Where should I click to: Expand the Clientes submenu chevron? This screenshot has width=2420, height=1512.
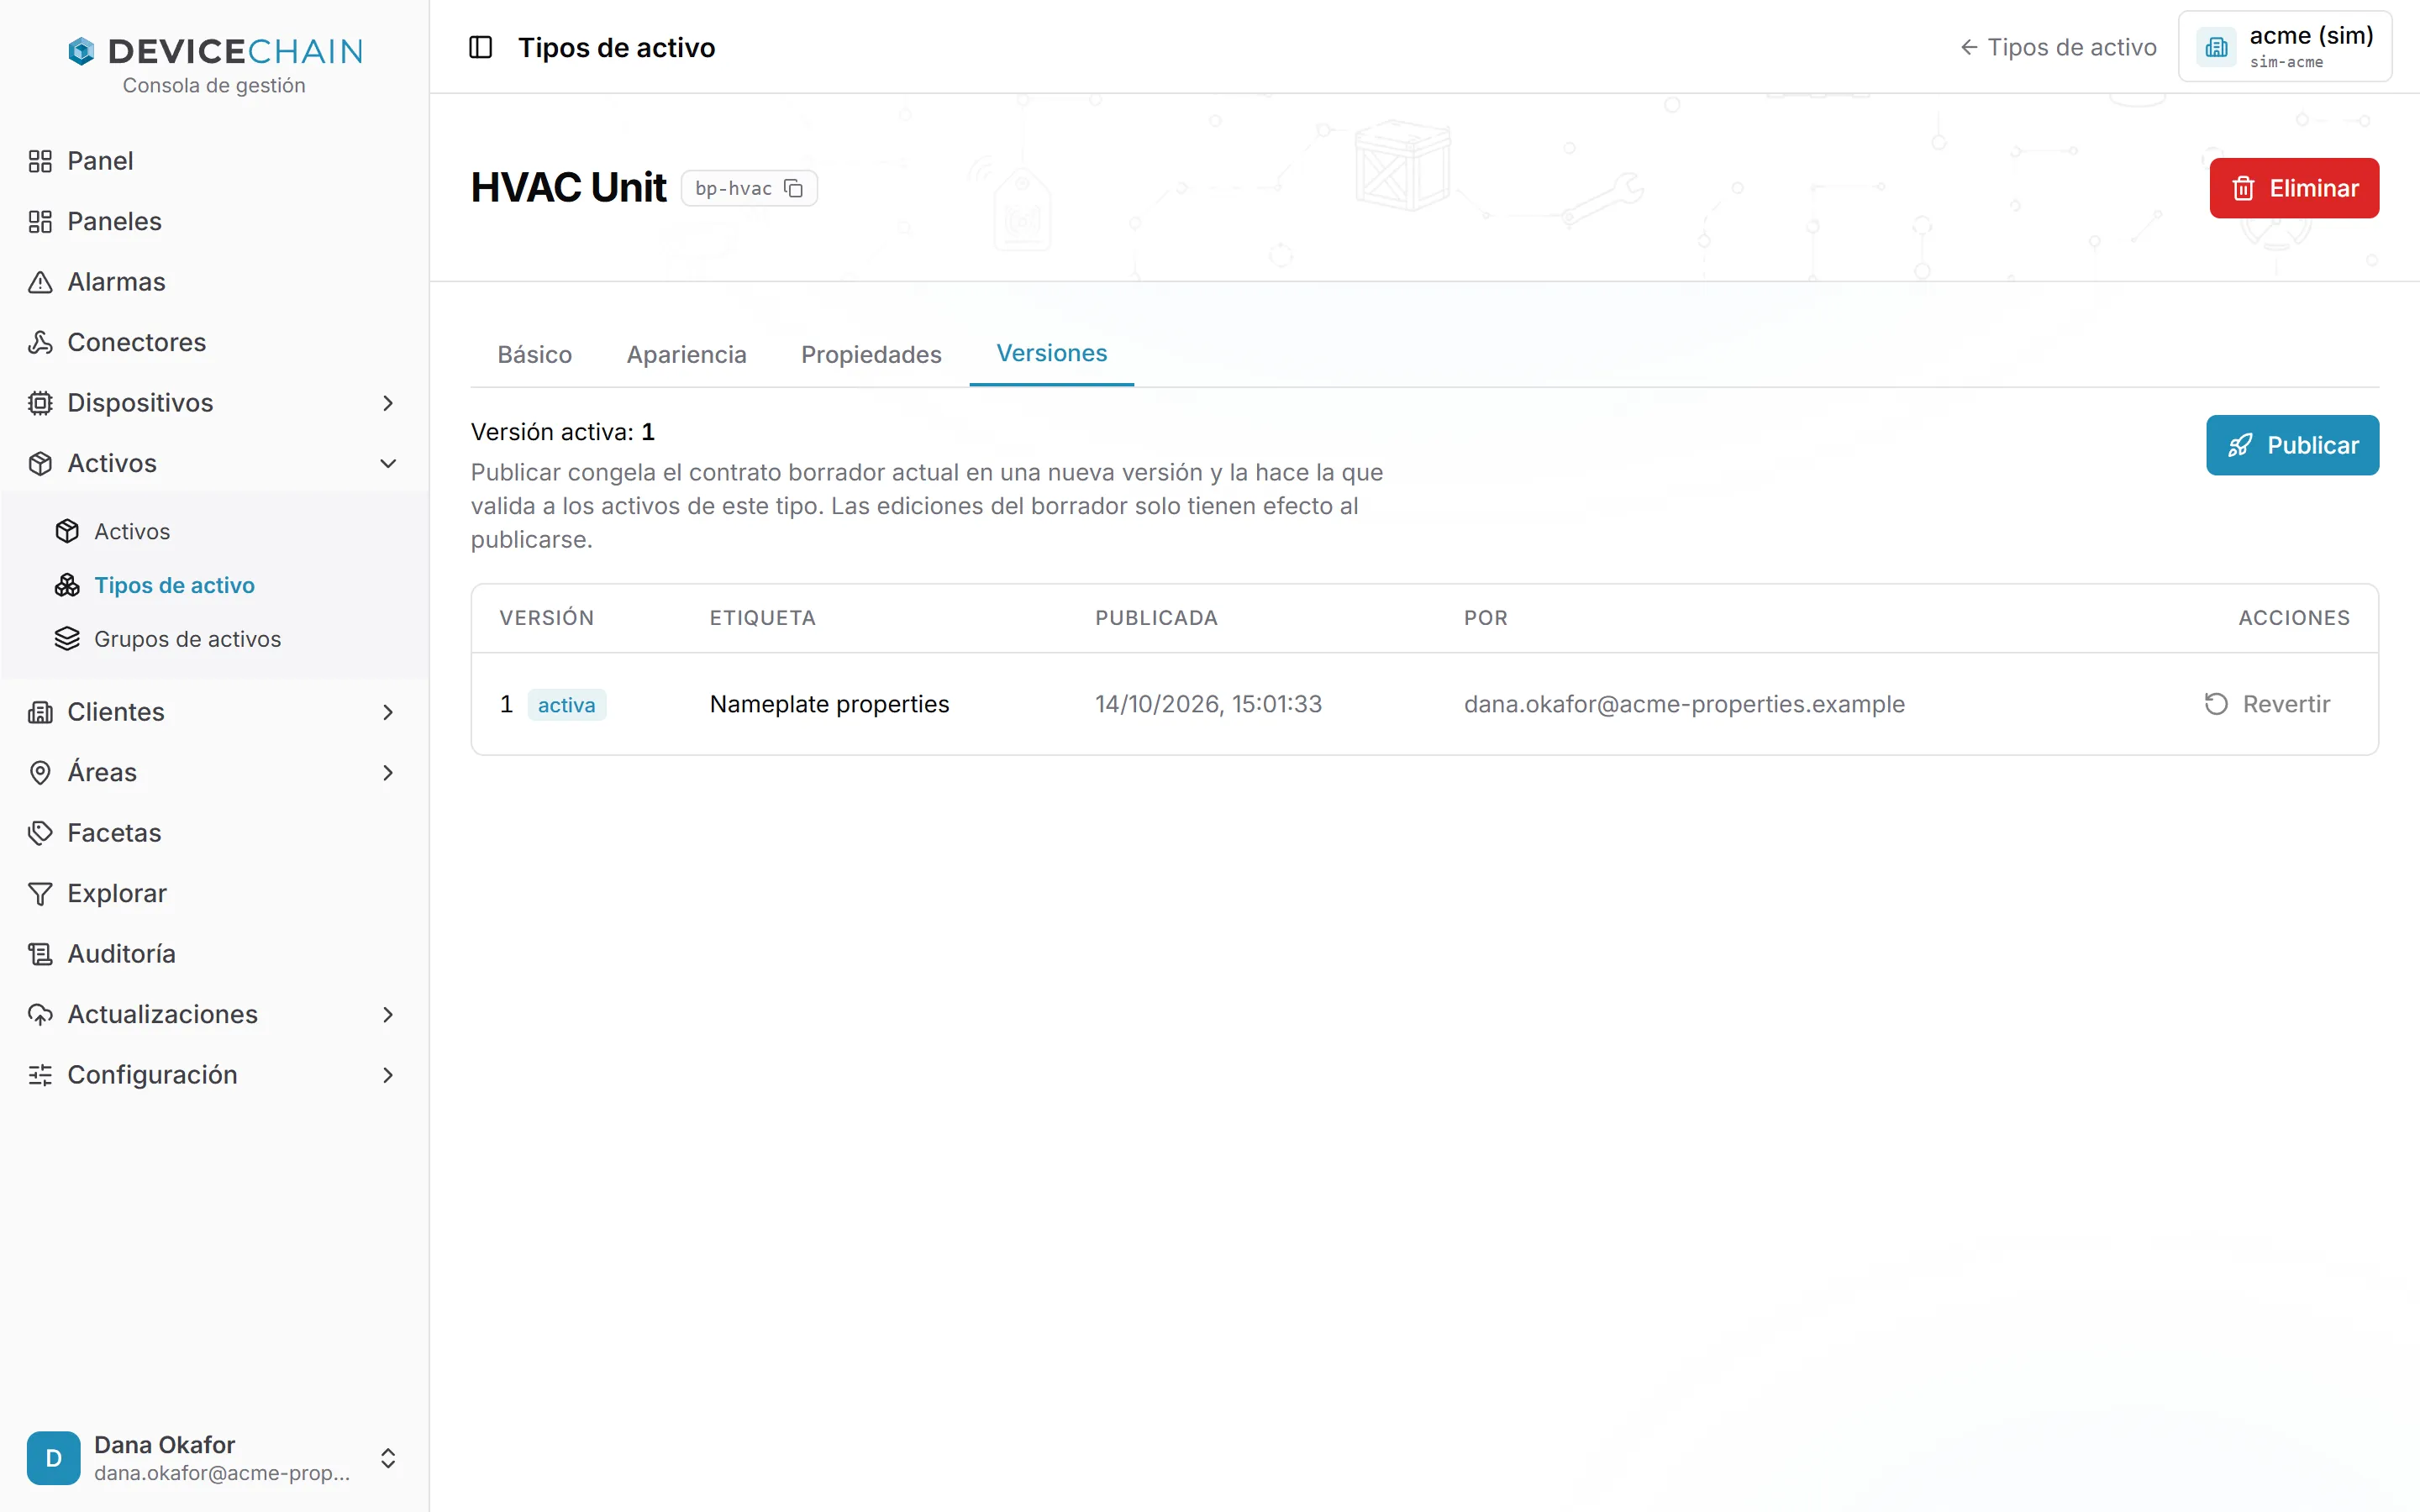[388, 712]
